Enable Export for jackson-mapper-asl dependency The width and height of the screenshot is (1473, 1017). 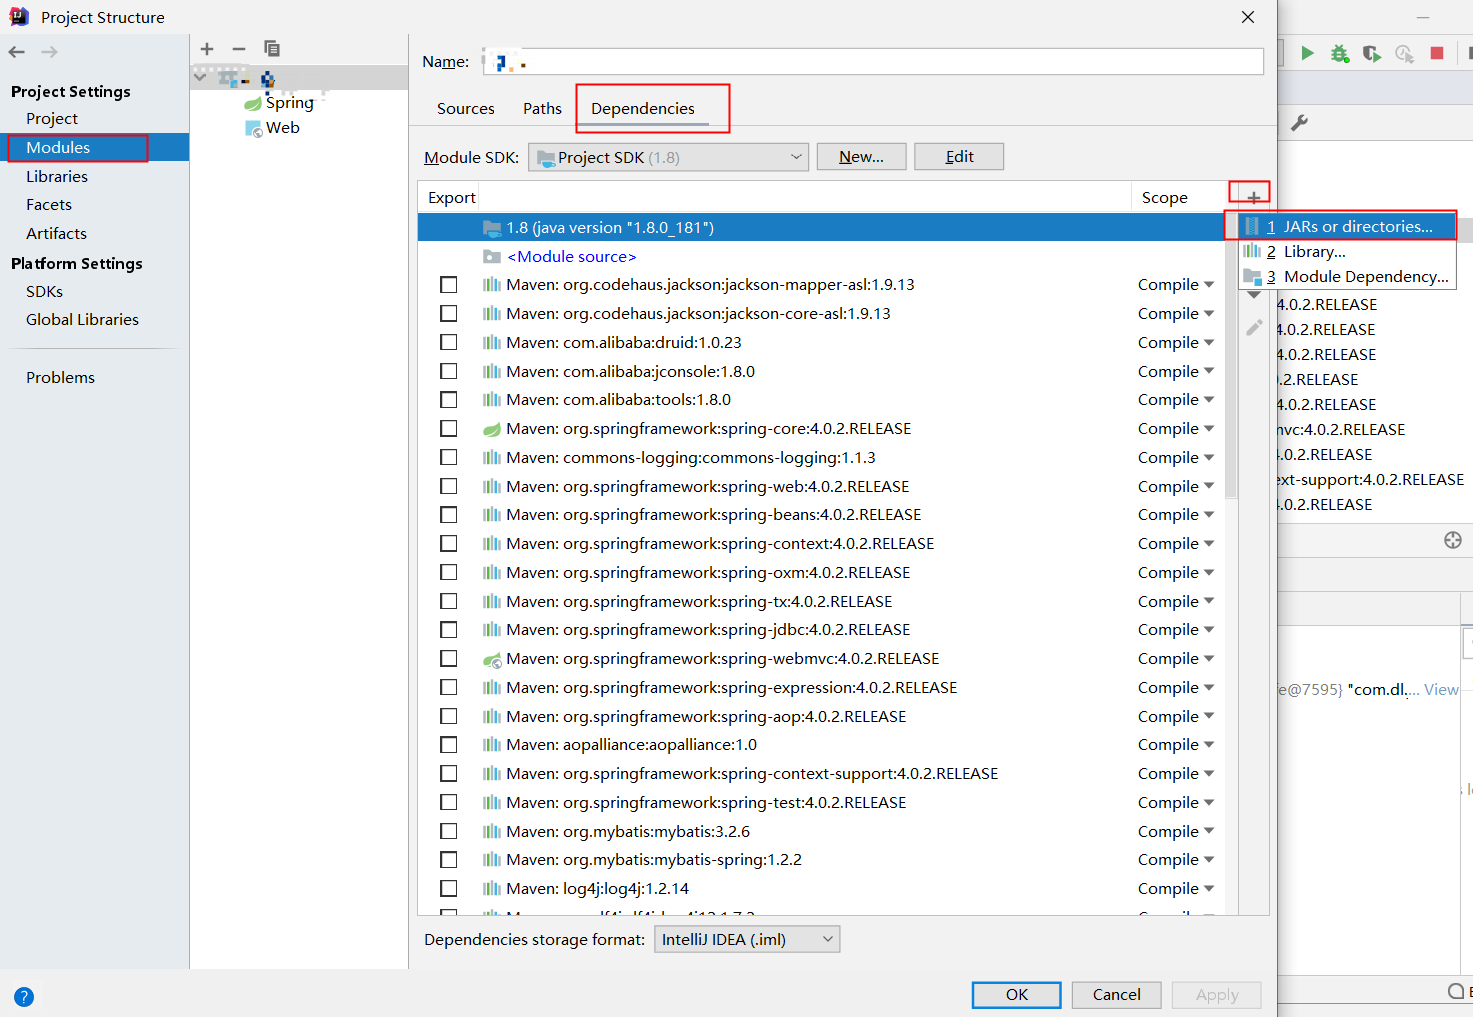pos(448,284)
